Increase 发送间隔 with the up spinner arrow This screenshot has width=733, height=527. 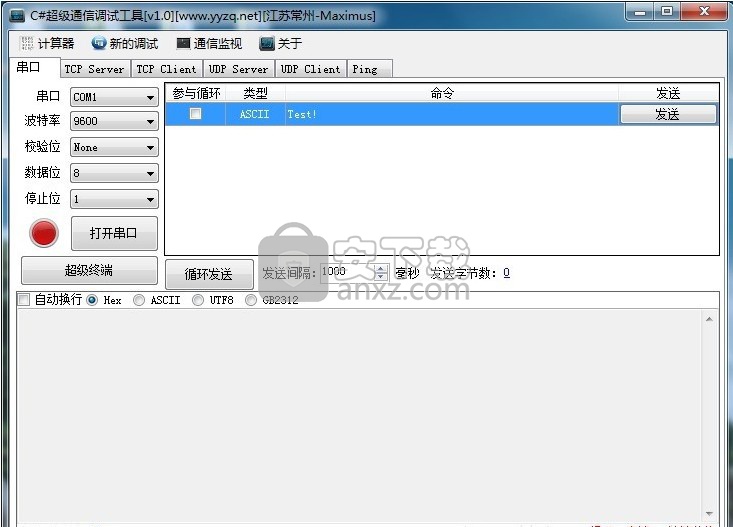tap(381, 268)
